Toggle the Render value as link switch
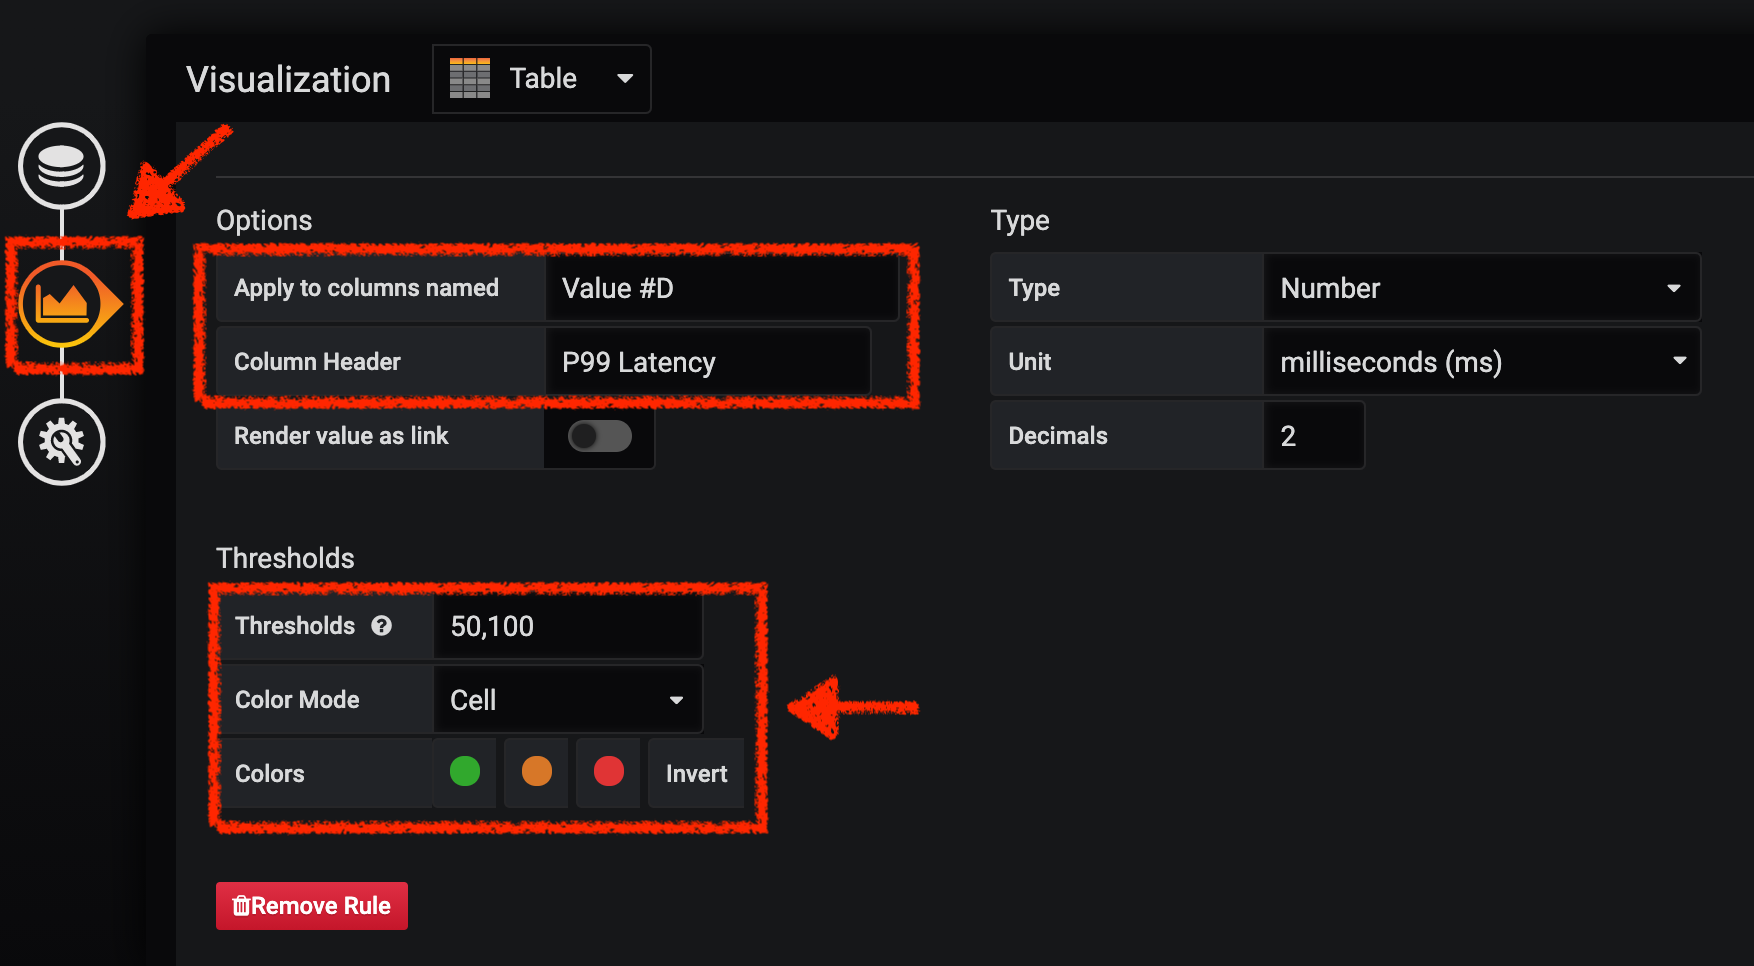This screenshot has width=1754, height=966. point(600,436)
